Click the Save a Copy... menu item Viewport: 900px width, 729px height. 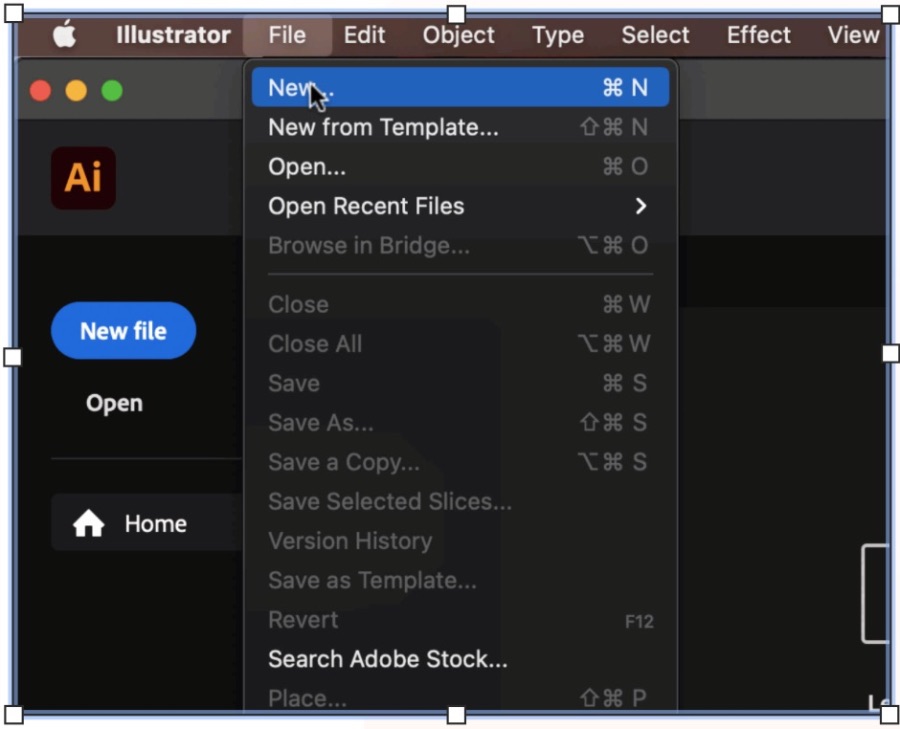coord(460,462)
